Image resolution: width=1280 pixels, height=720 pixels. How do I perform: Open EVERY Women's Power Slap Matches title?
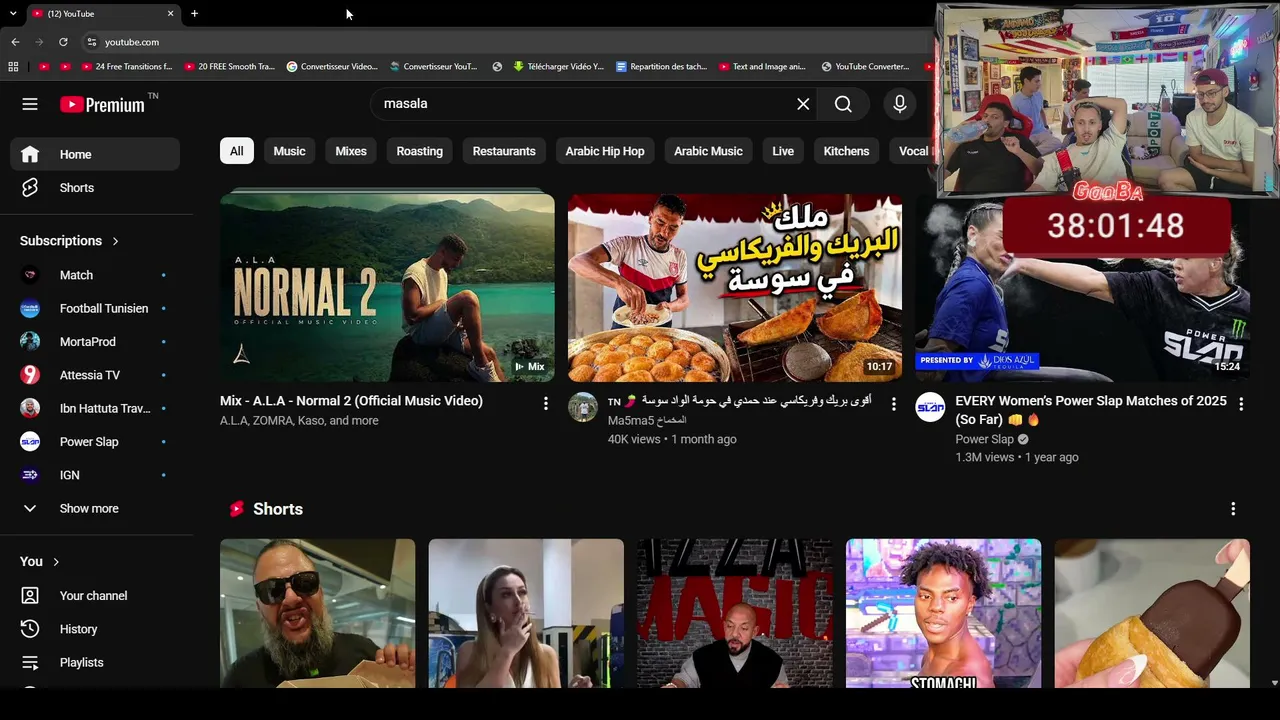(x=1091, y=410)
